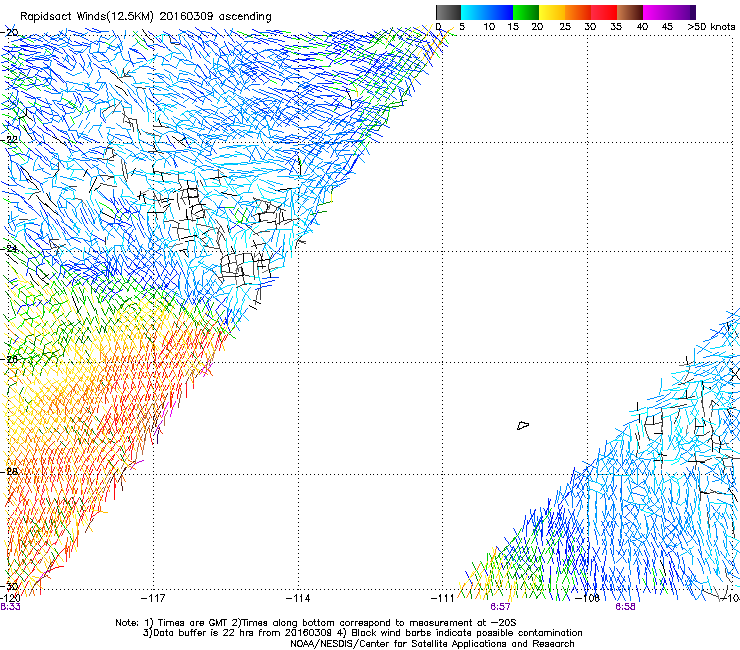Click the NOAA/NESDIS Center for Satellite Applications credit

click(x=432, y=644)
